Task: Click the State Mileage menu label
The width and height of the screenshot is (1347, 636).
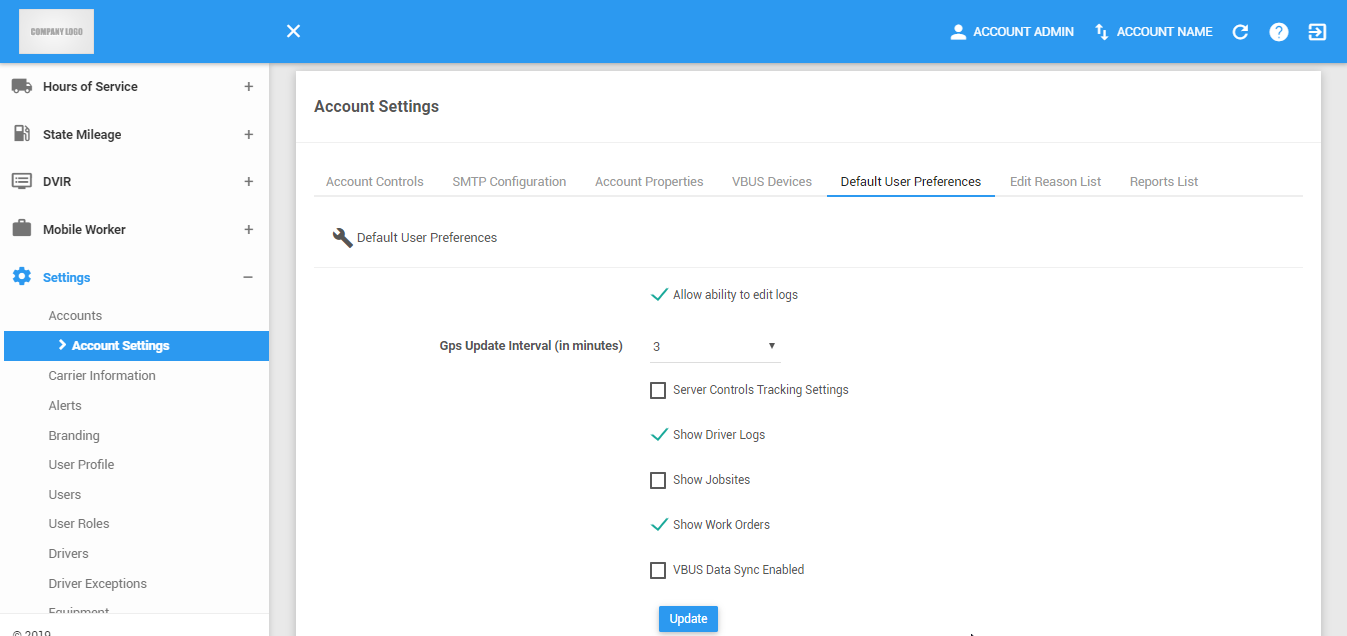Action: 82,135
